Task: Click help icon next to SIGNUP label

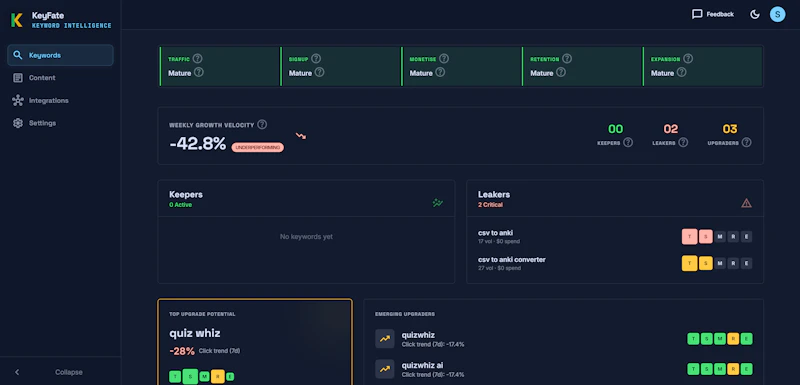Action: pos(316,59)
